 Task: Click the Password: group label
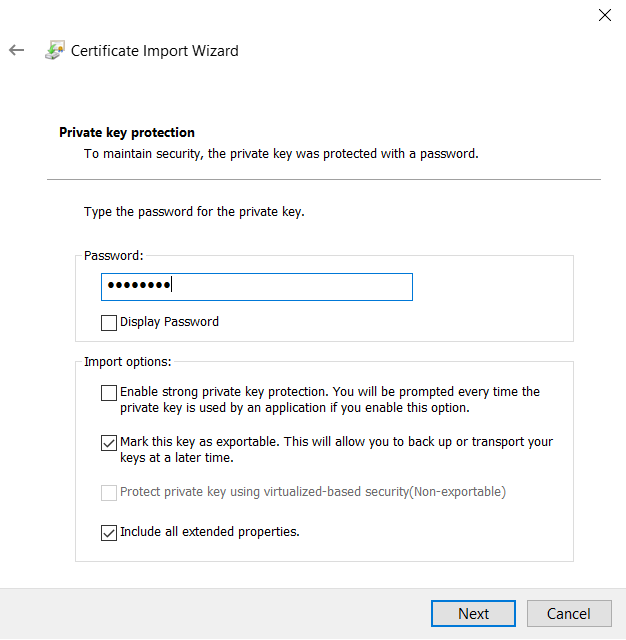point(114,256)
